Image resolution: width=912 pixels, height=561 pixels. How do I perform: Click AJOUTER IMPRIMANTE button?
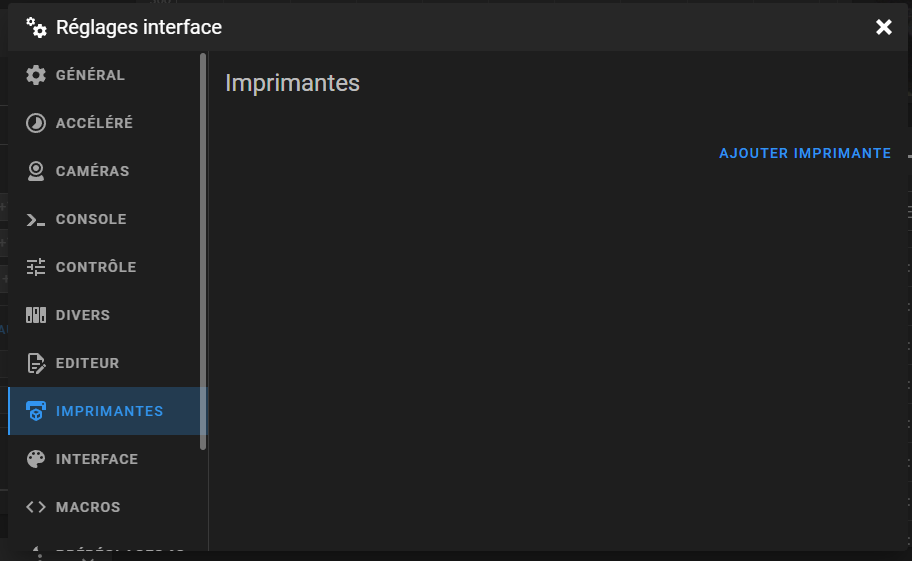click(805, 153)
